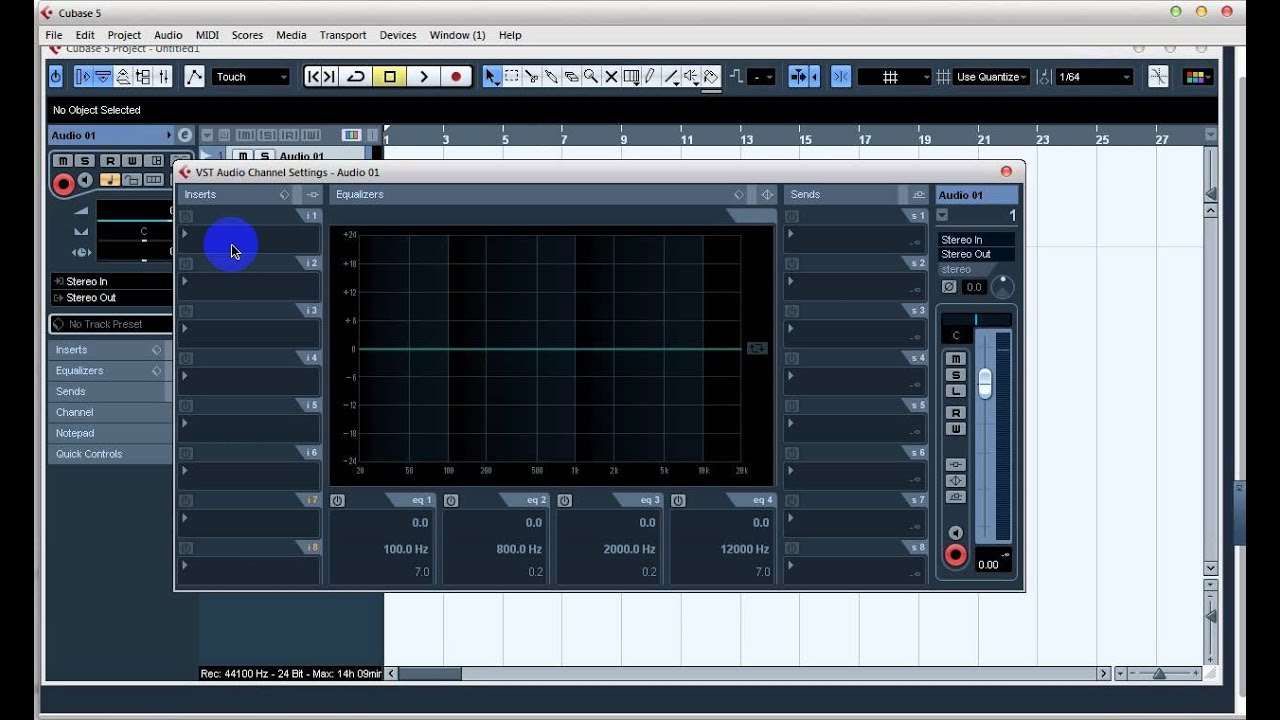Click the eq 4 frequency 12000 Hz
Image resolution: width=1280 pixels, height=720 pixels.
point(744,549)
